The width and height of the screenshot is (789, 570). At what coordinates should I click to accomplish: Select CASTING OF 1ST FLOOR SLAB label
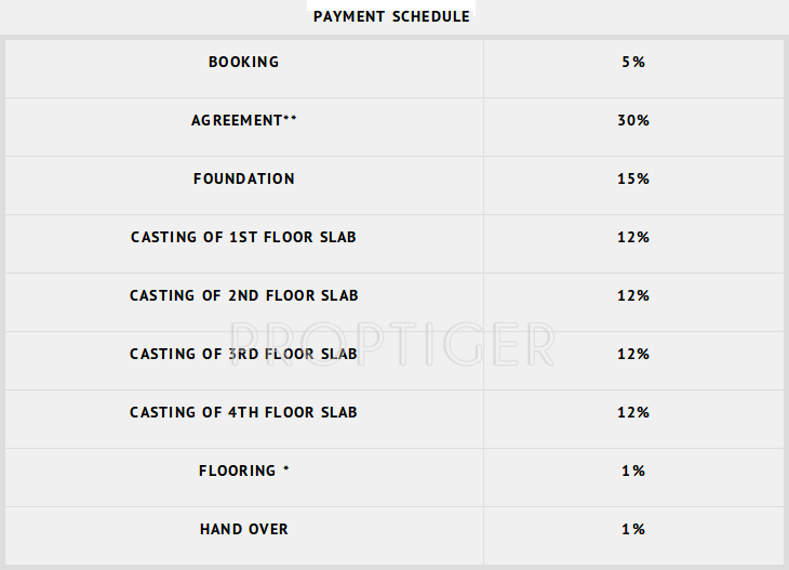click(244, 237)
